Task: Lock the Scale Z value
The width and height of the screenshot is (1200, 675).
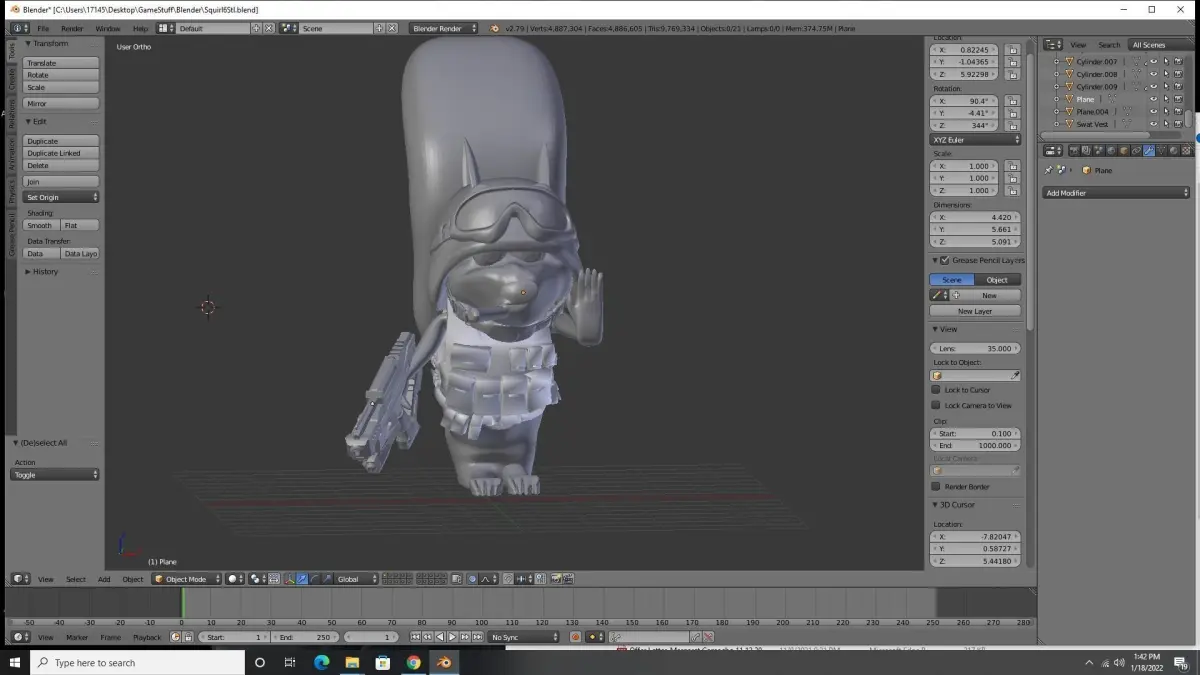Action: tap(1012, 190)
